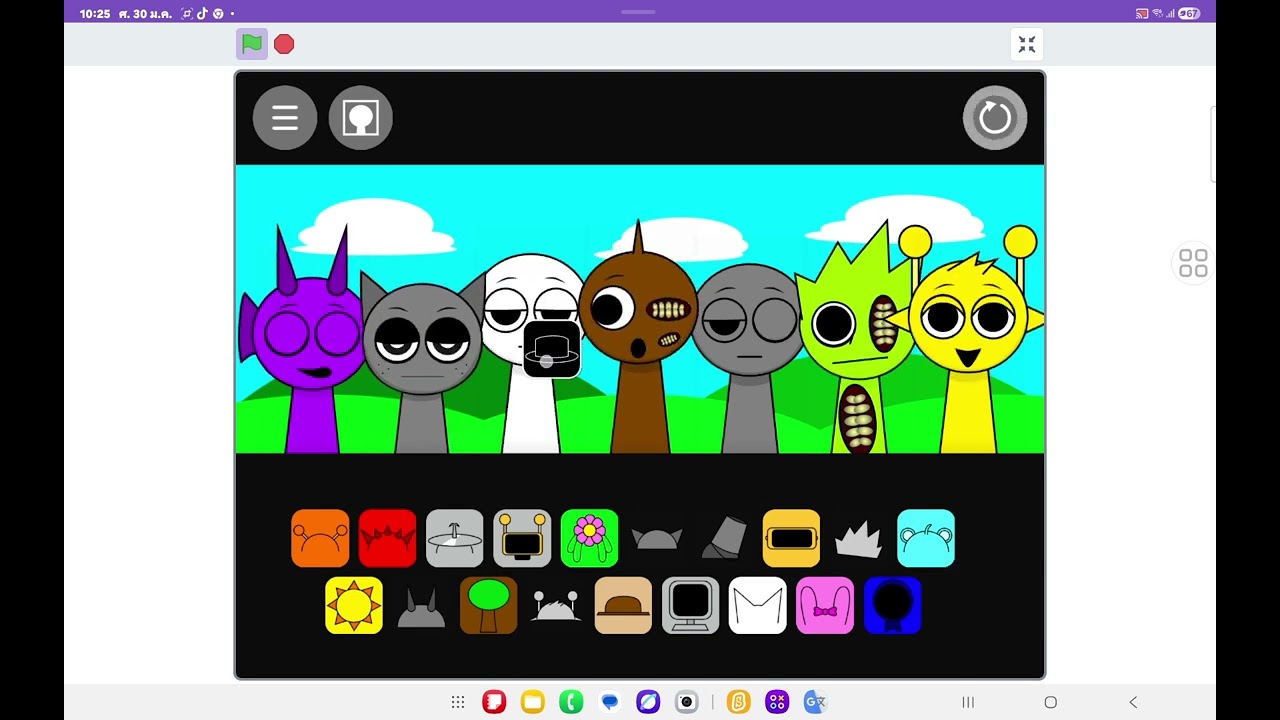This screenshot has width=1280, height=720.
Task: Pick the cyan bear-eared character icon
Action: click(926, 538)
